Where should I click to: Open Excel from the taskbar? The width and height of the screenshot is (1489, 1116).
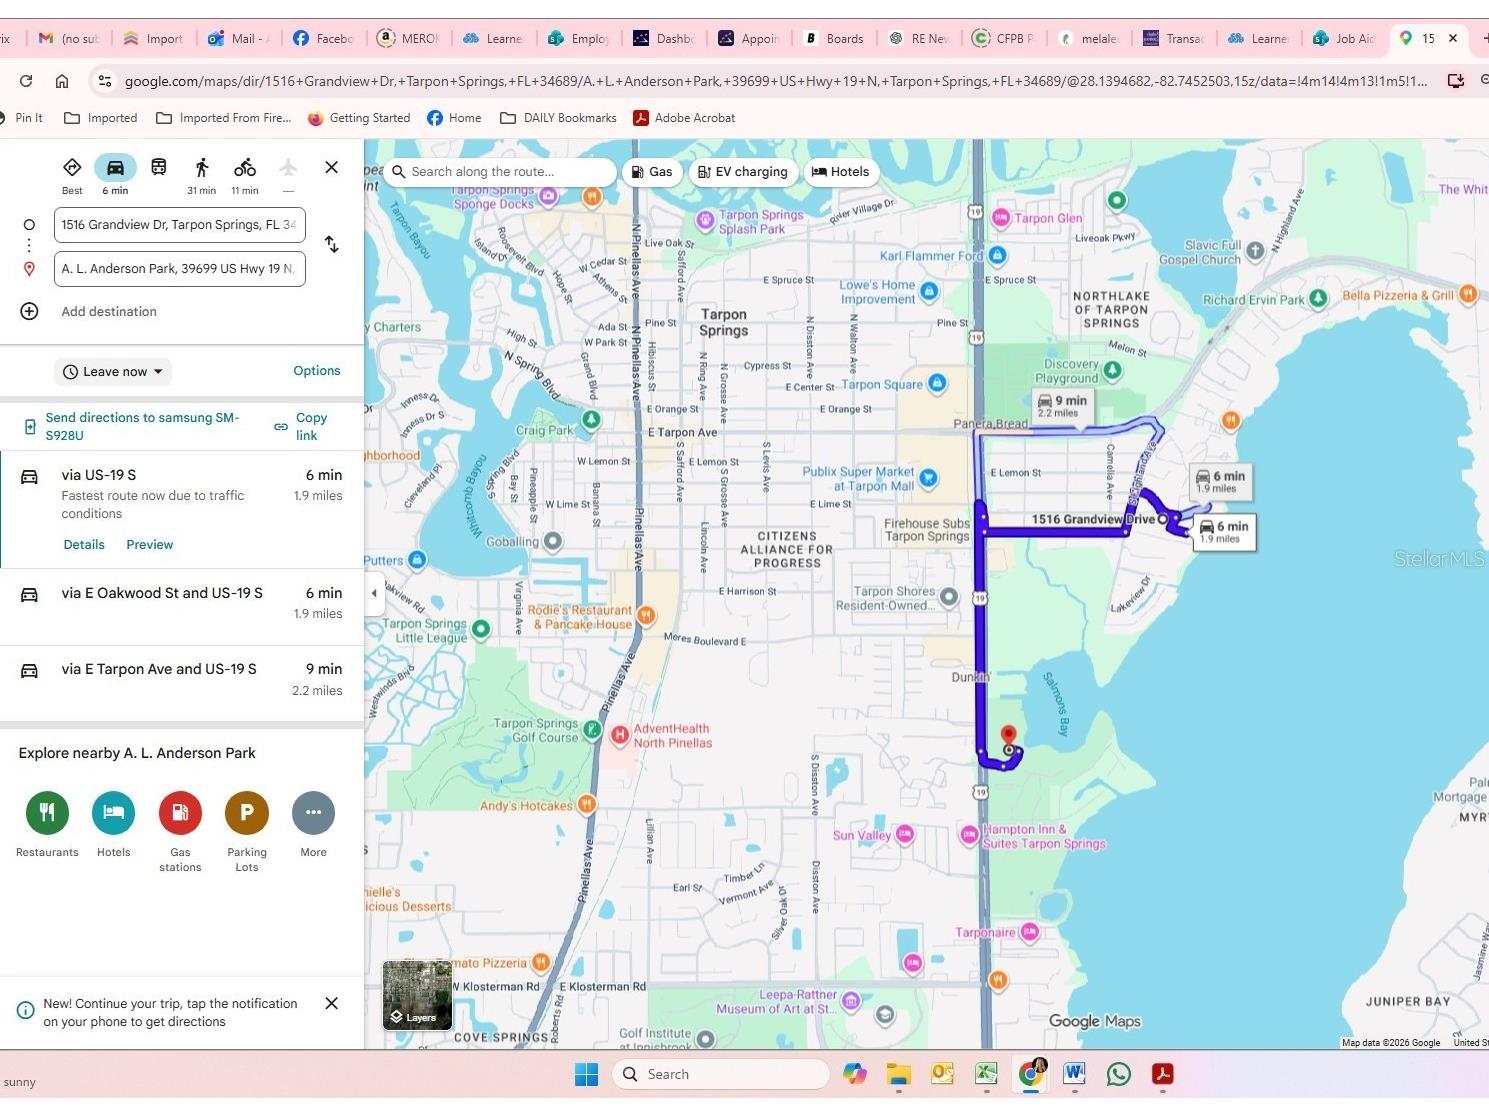pos(986,1074)
